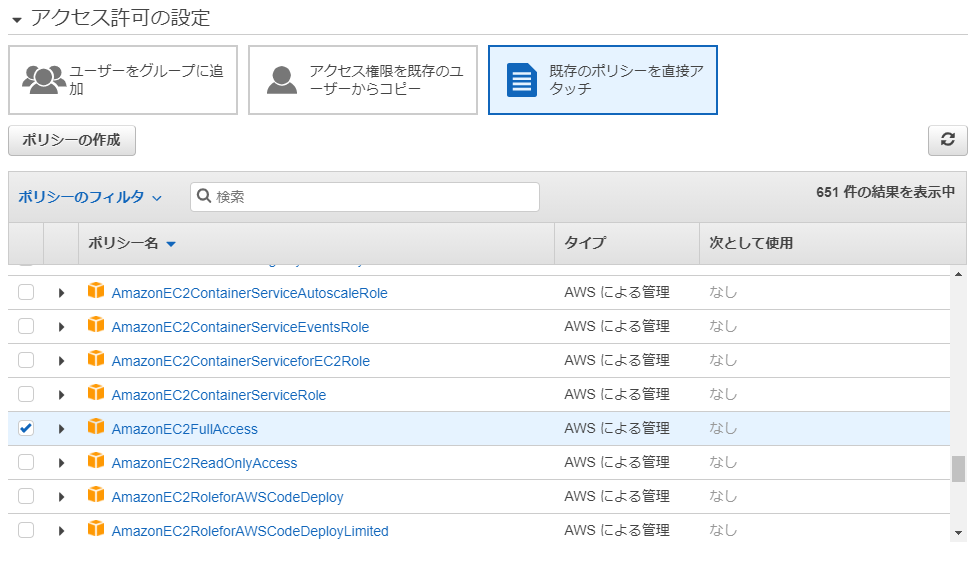
Task: Select 既存のポリシーを直接アタッチ option
Action: point(603,80)
